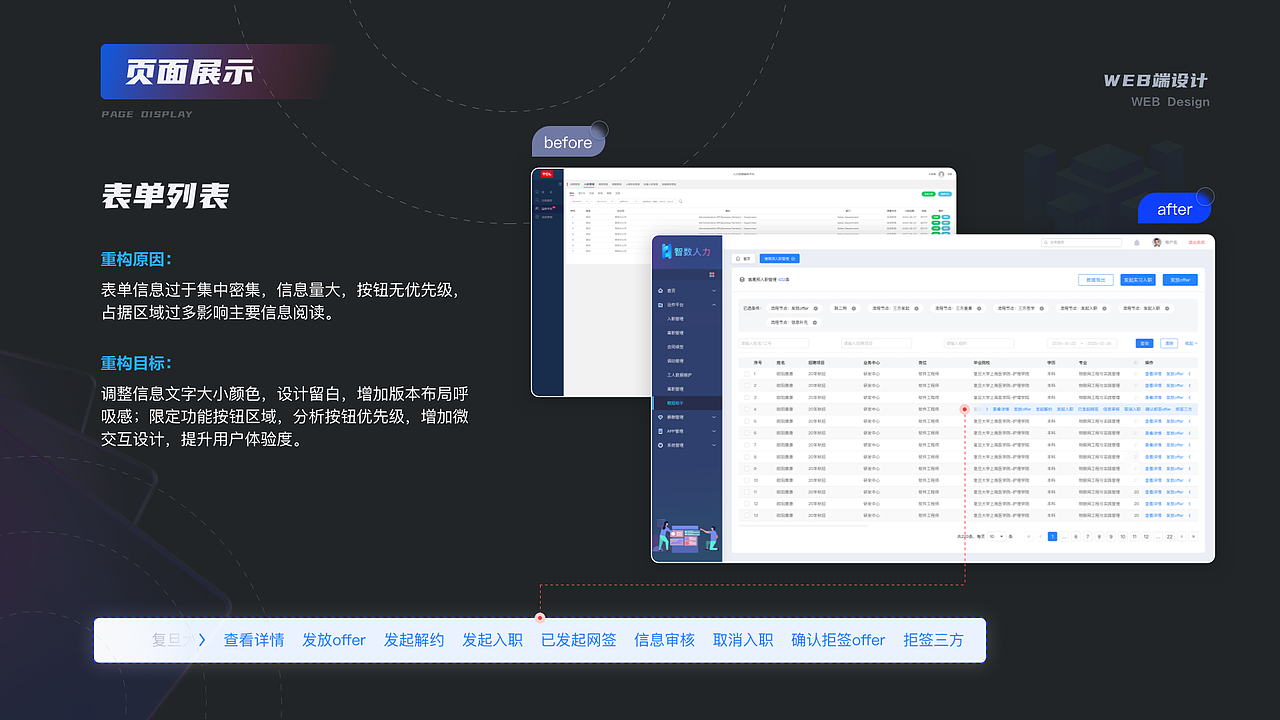Screen dimensions: 1280x720
Task: Go to page 22 in pagination
Action: click(x=1169, y=537)
